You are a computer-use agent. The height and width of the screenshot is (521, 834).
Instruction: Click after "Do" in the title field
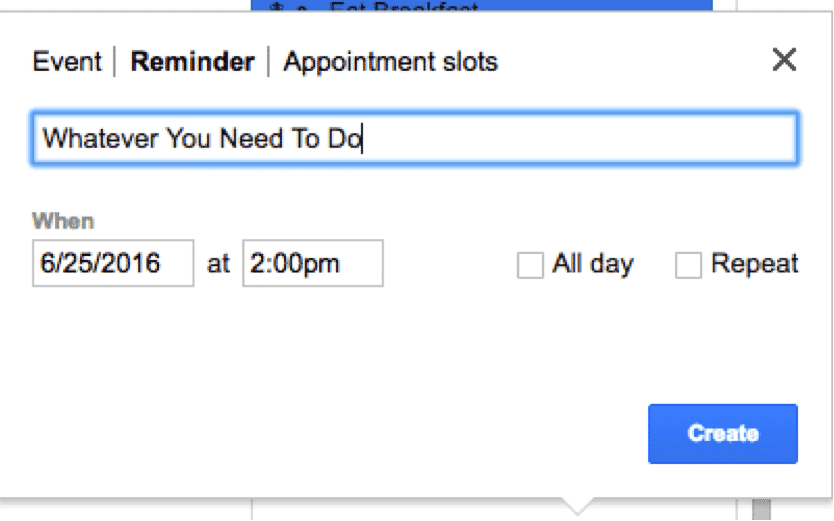[365, 138]
